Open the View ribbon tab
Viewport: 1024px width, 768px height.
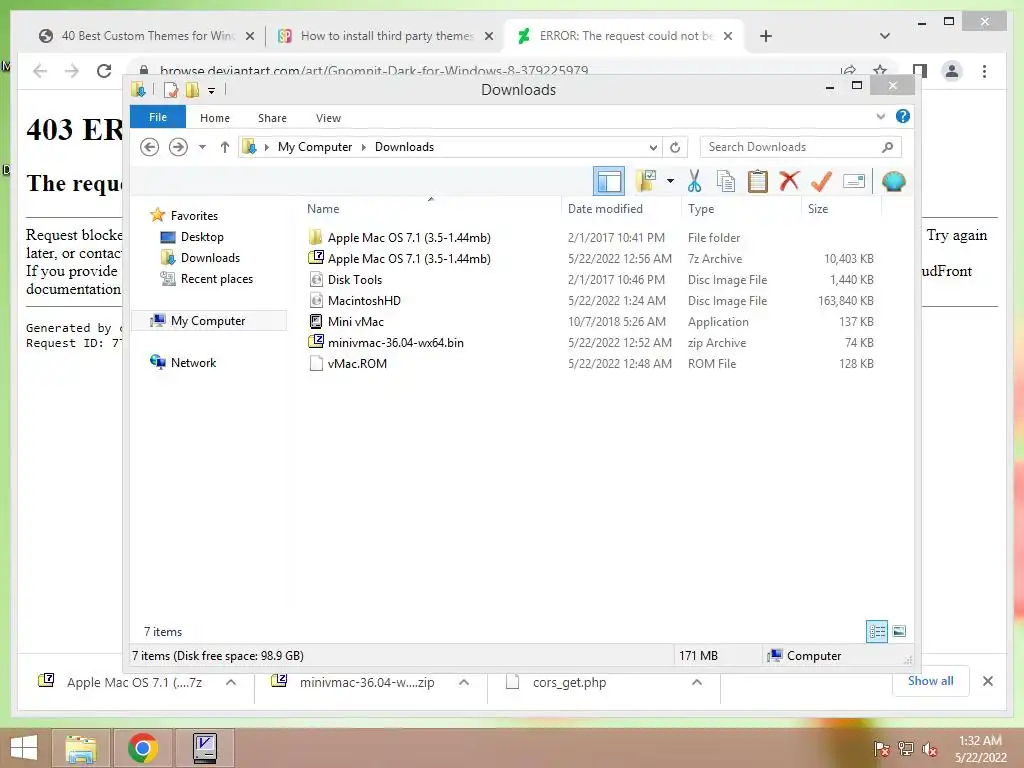click(328, 118)
